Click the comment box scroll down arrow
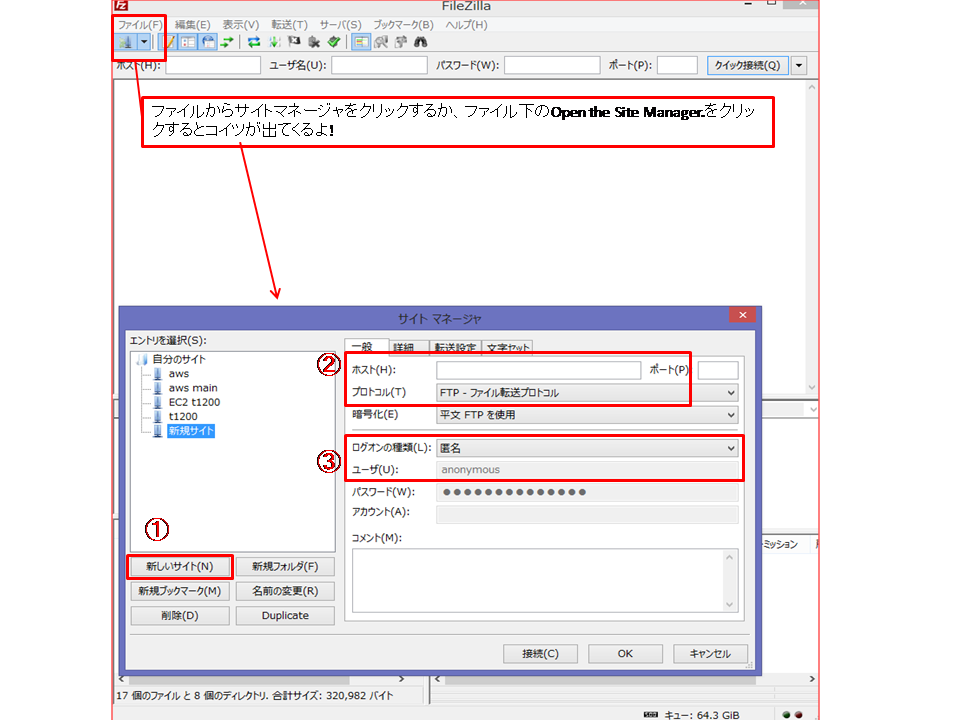Image resolution: width=960 pixels, height=720 pixels. (729, 604)
